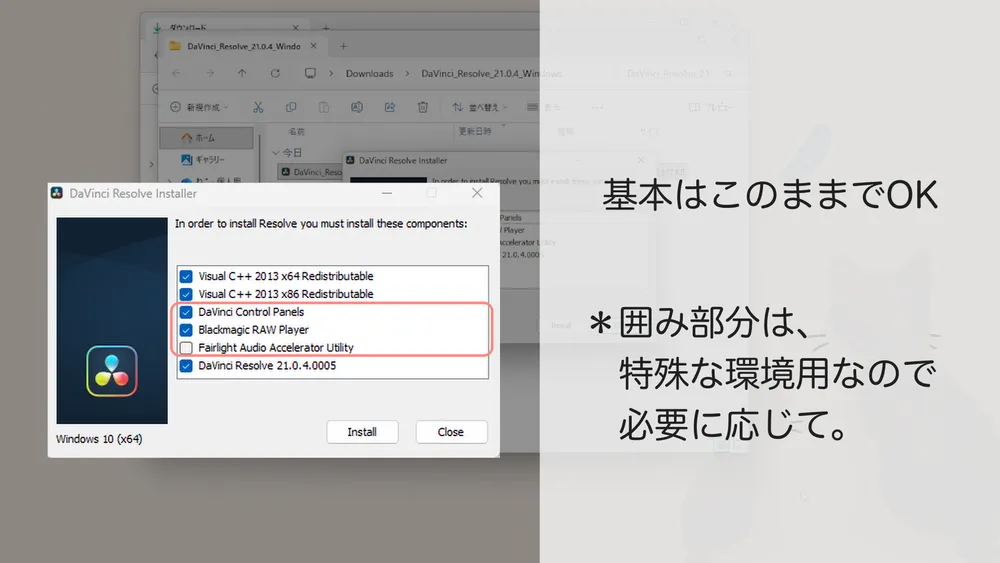1000x563 pixels.
Task: Select ギャラリー in Explorer sidebar
Action: pyautogui.click(x=205, y=159)
